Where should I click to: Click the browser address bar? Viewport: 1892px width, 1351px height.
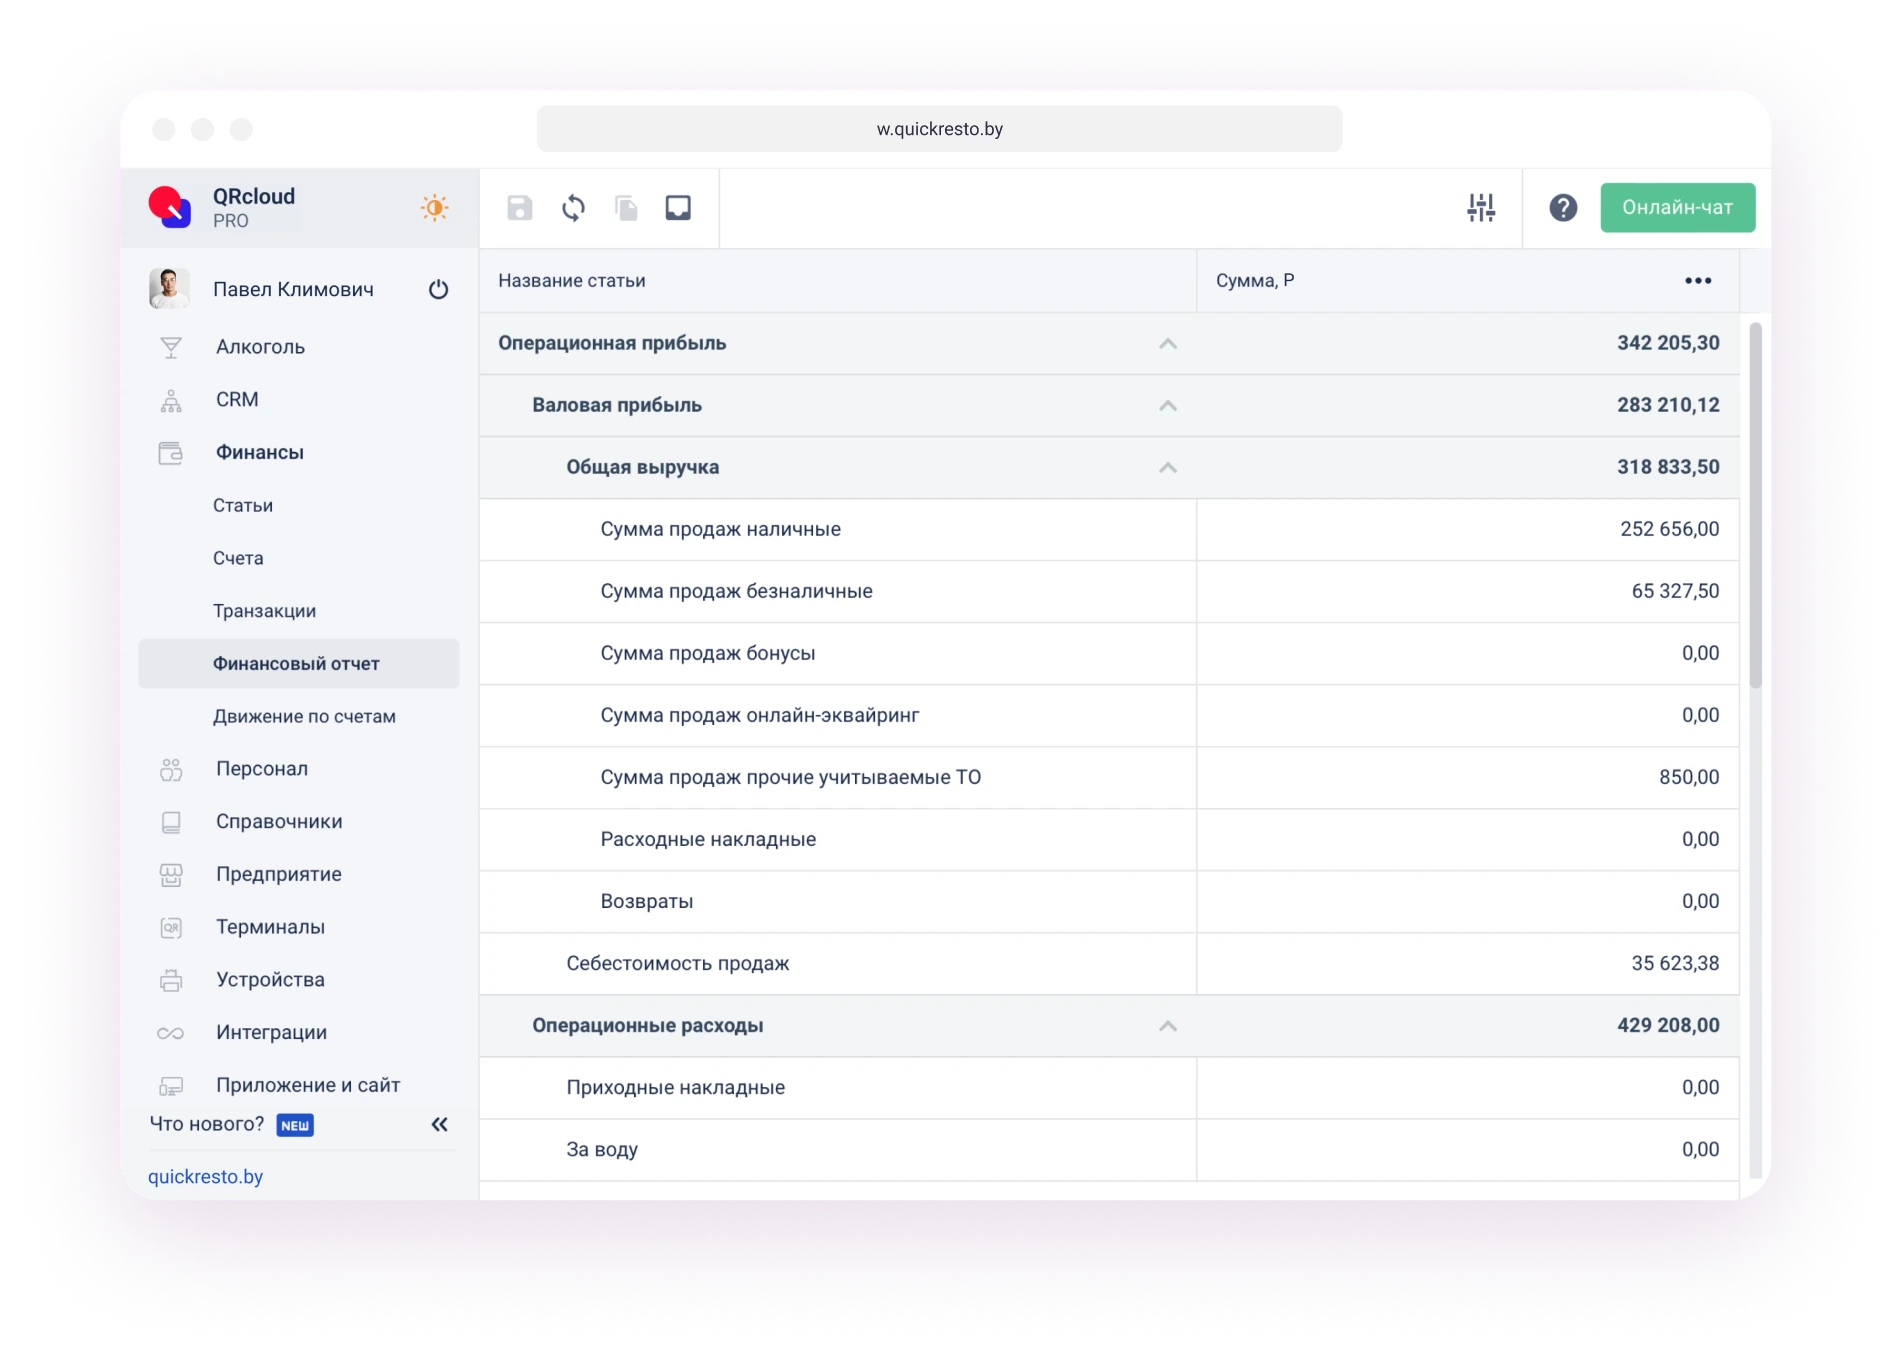pos(939,129)
